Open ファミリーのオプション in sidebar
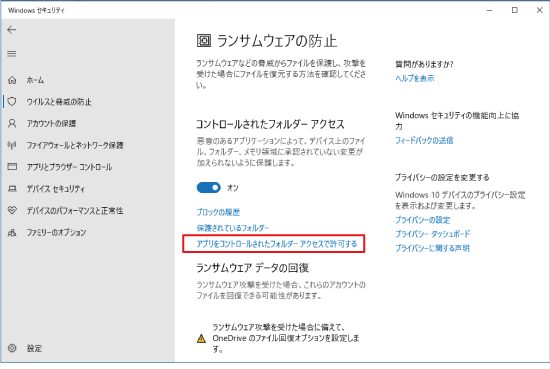Screen dimensions: 550x369 click(x=56, y=233)
